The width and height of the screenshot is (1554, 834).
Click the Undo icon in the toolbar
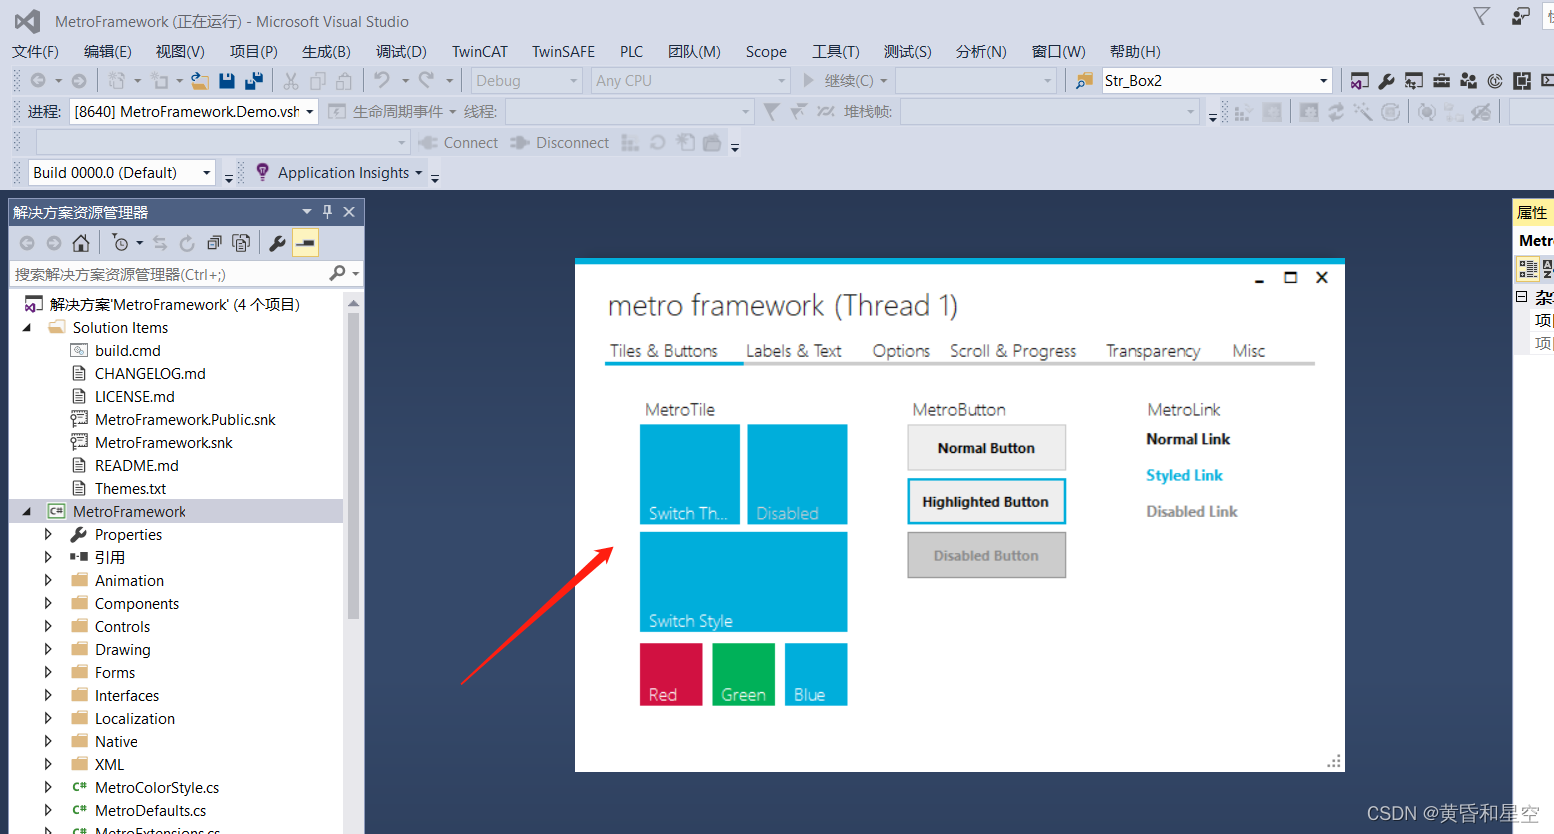point(383,81)
